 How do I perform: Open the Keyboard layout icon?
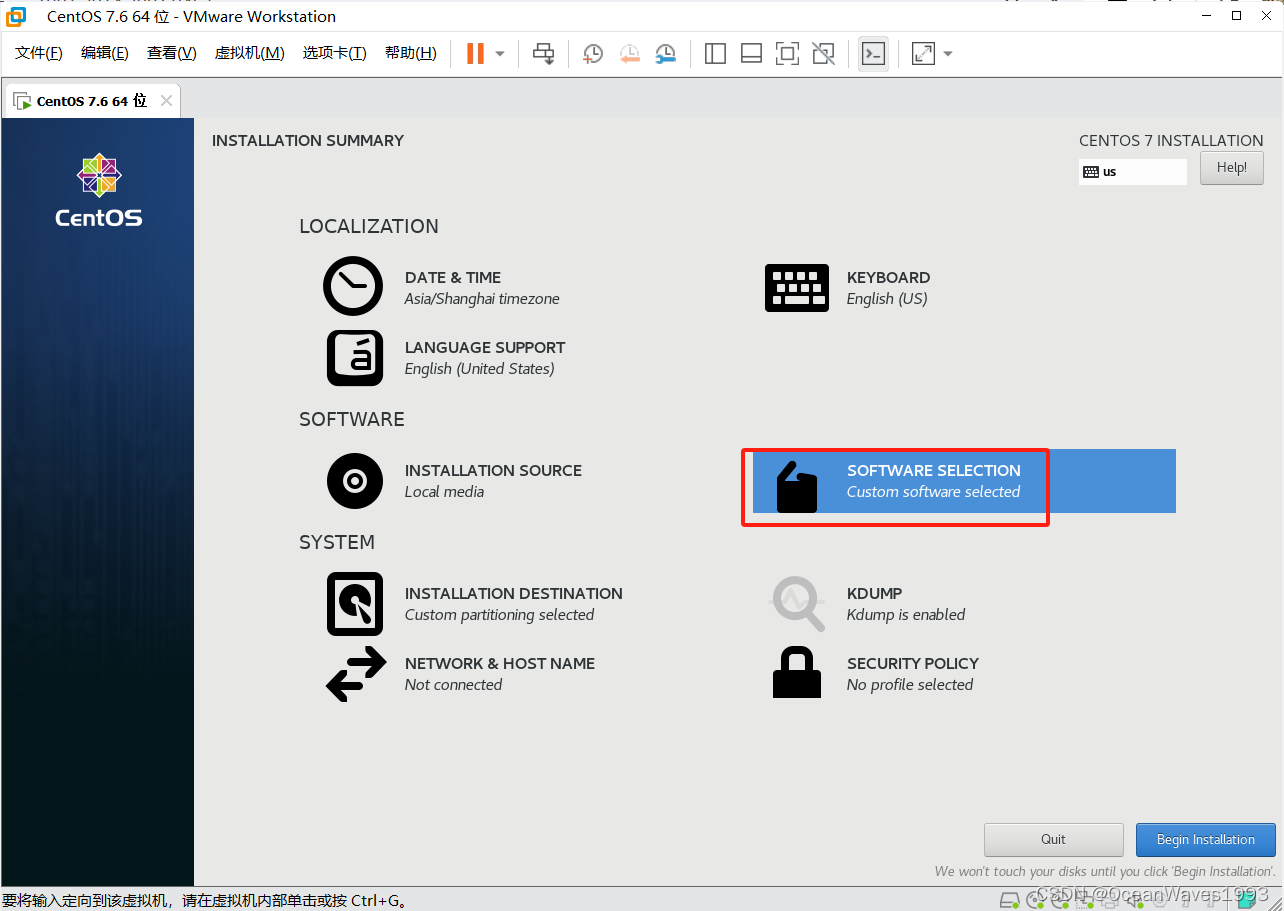point(797,288)
